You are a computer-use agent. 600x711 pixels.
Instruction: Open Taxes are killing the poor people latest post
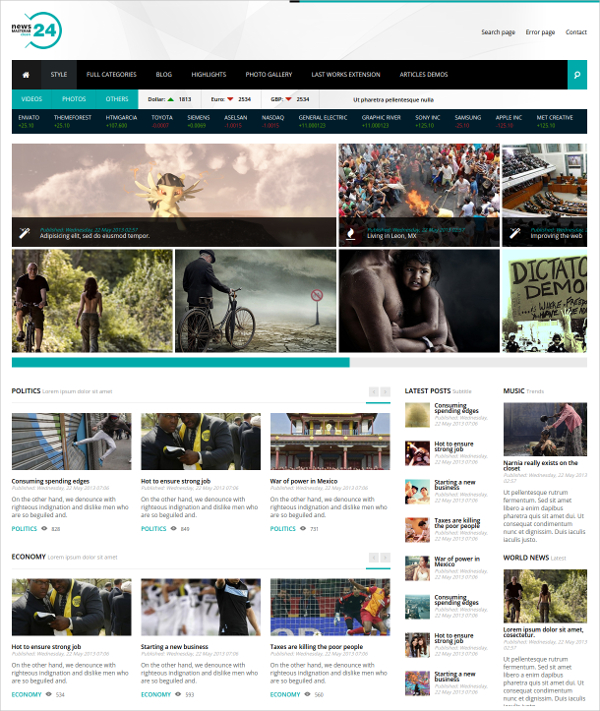457,523
